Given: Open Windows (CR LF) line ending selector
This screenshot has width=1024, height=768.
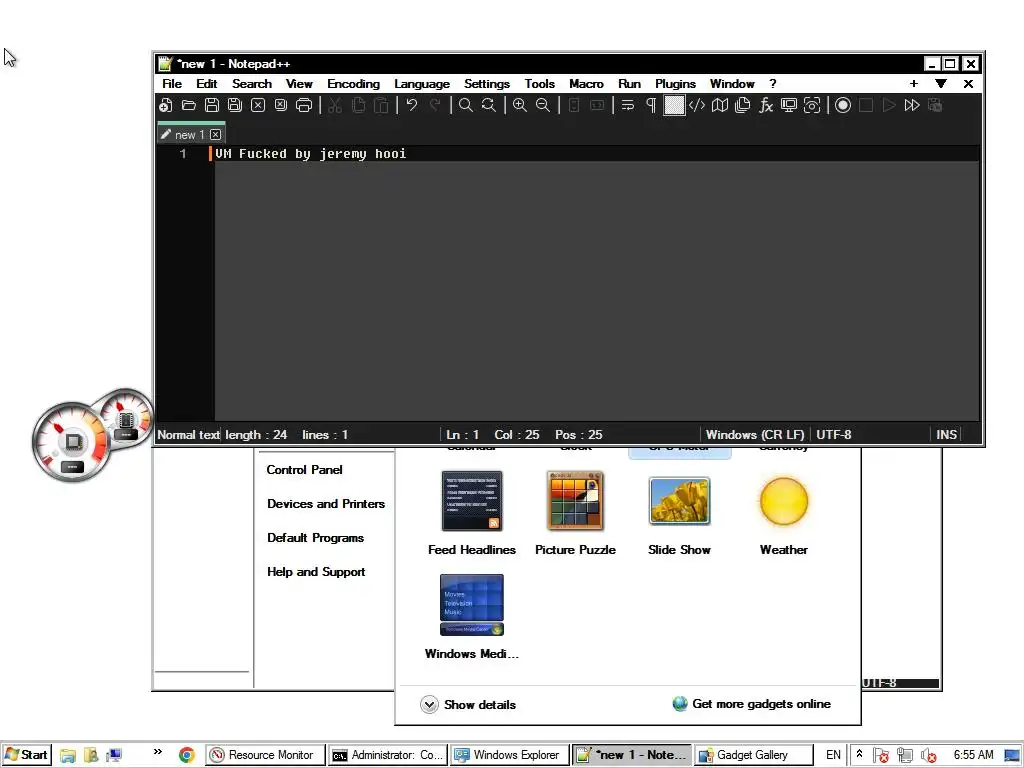Looking at the screenshot, I should point(755,435).
